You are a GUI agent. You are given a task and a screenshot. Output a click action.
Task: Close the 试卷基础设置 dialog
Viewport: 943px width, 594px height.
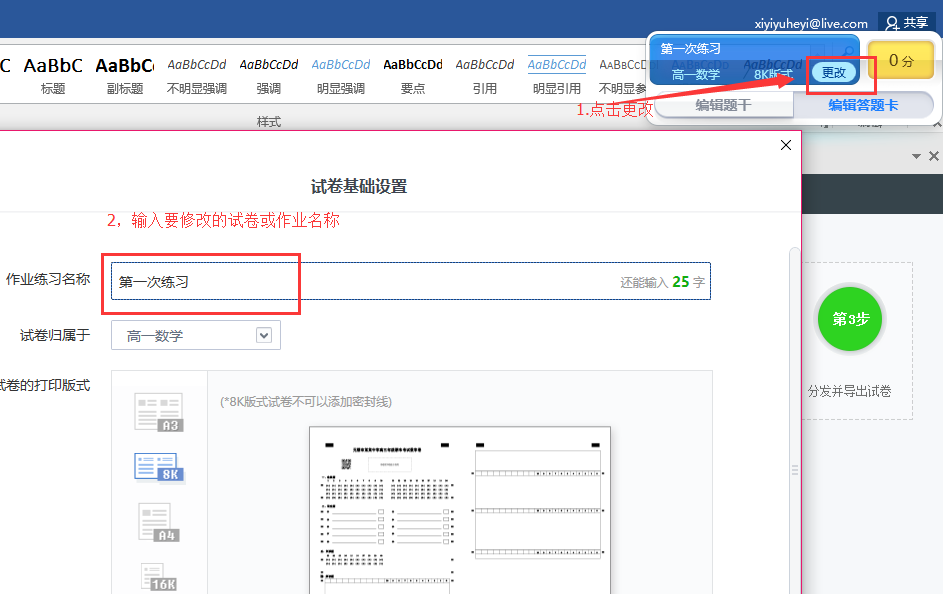786,145
